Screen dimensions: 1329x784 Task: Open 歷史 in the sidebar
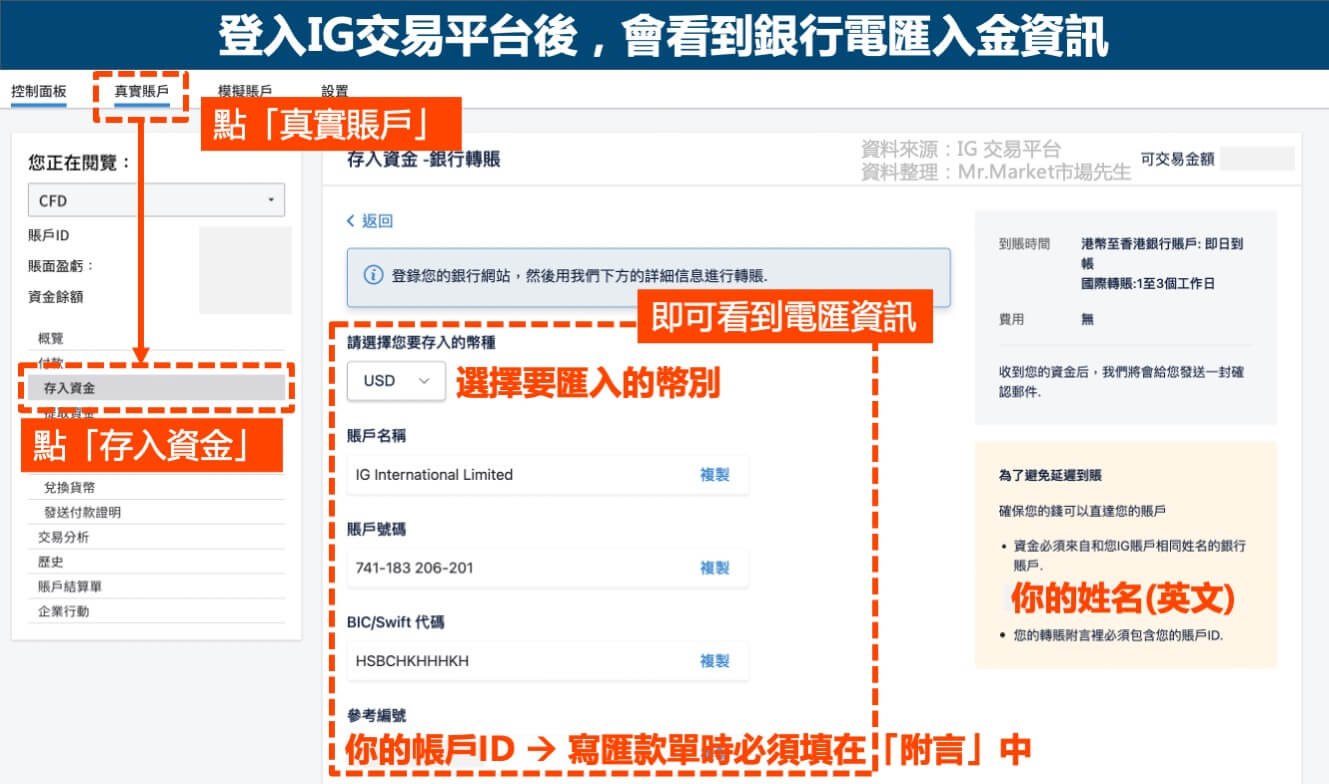coord(51,562)
